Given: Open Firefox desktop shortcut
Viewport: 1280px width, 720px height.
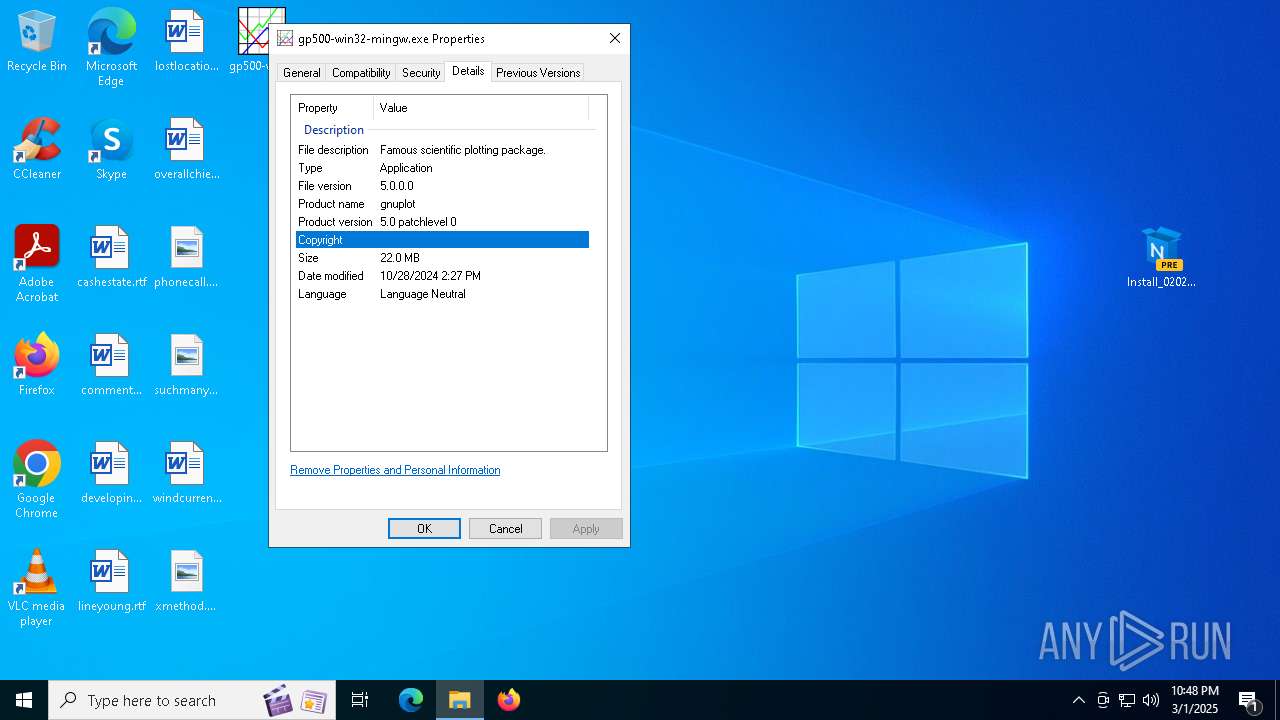Looking at the screenshot, I should [x=37, y=365].
